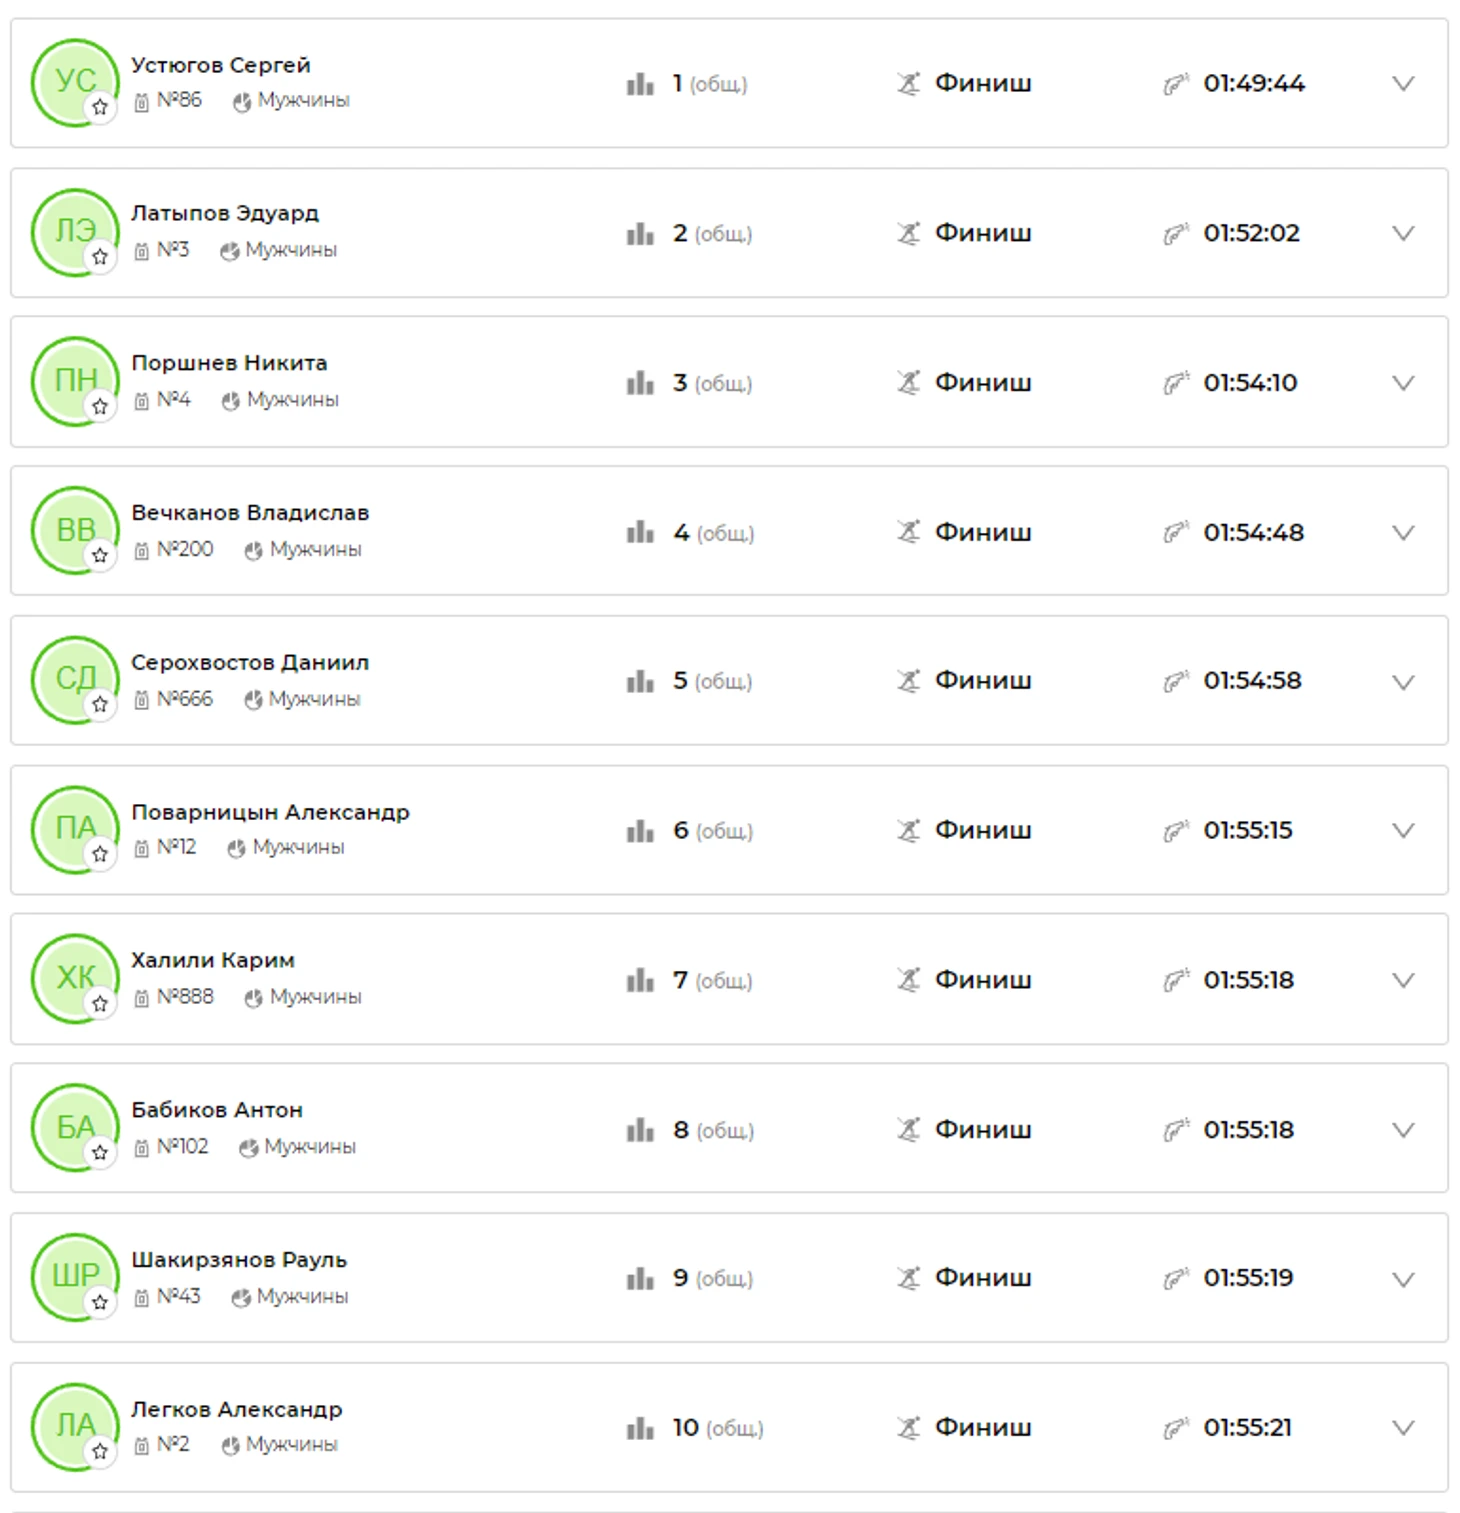Click the СД avatar circle

click(75, 680)
